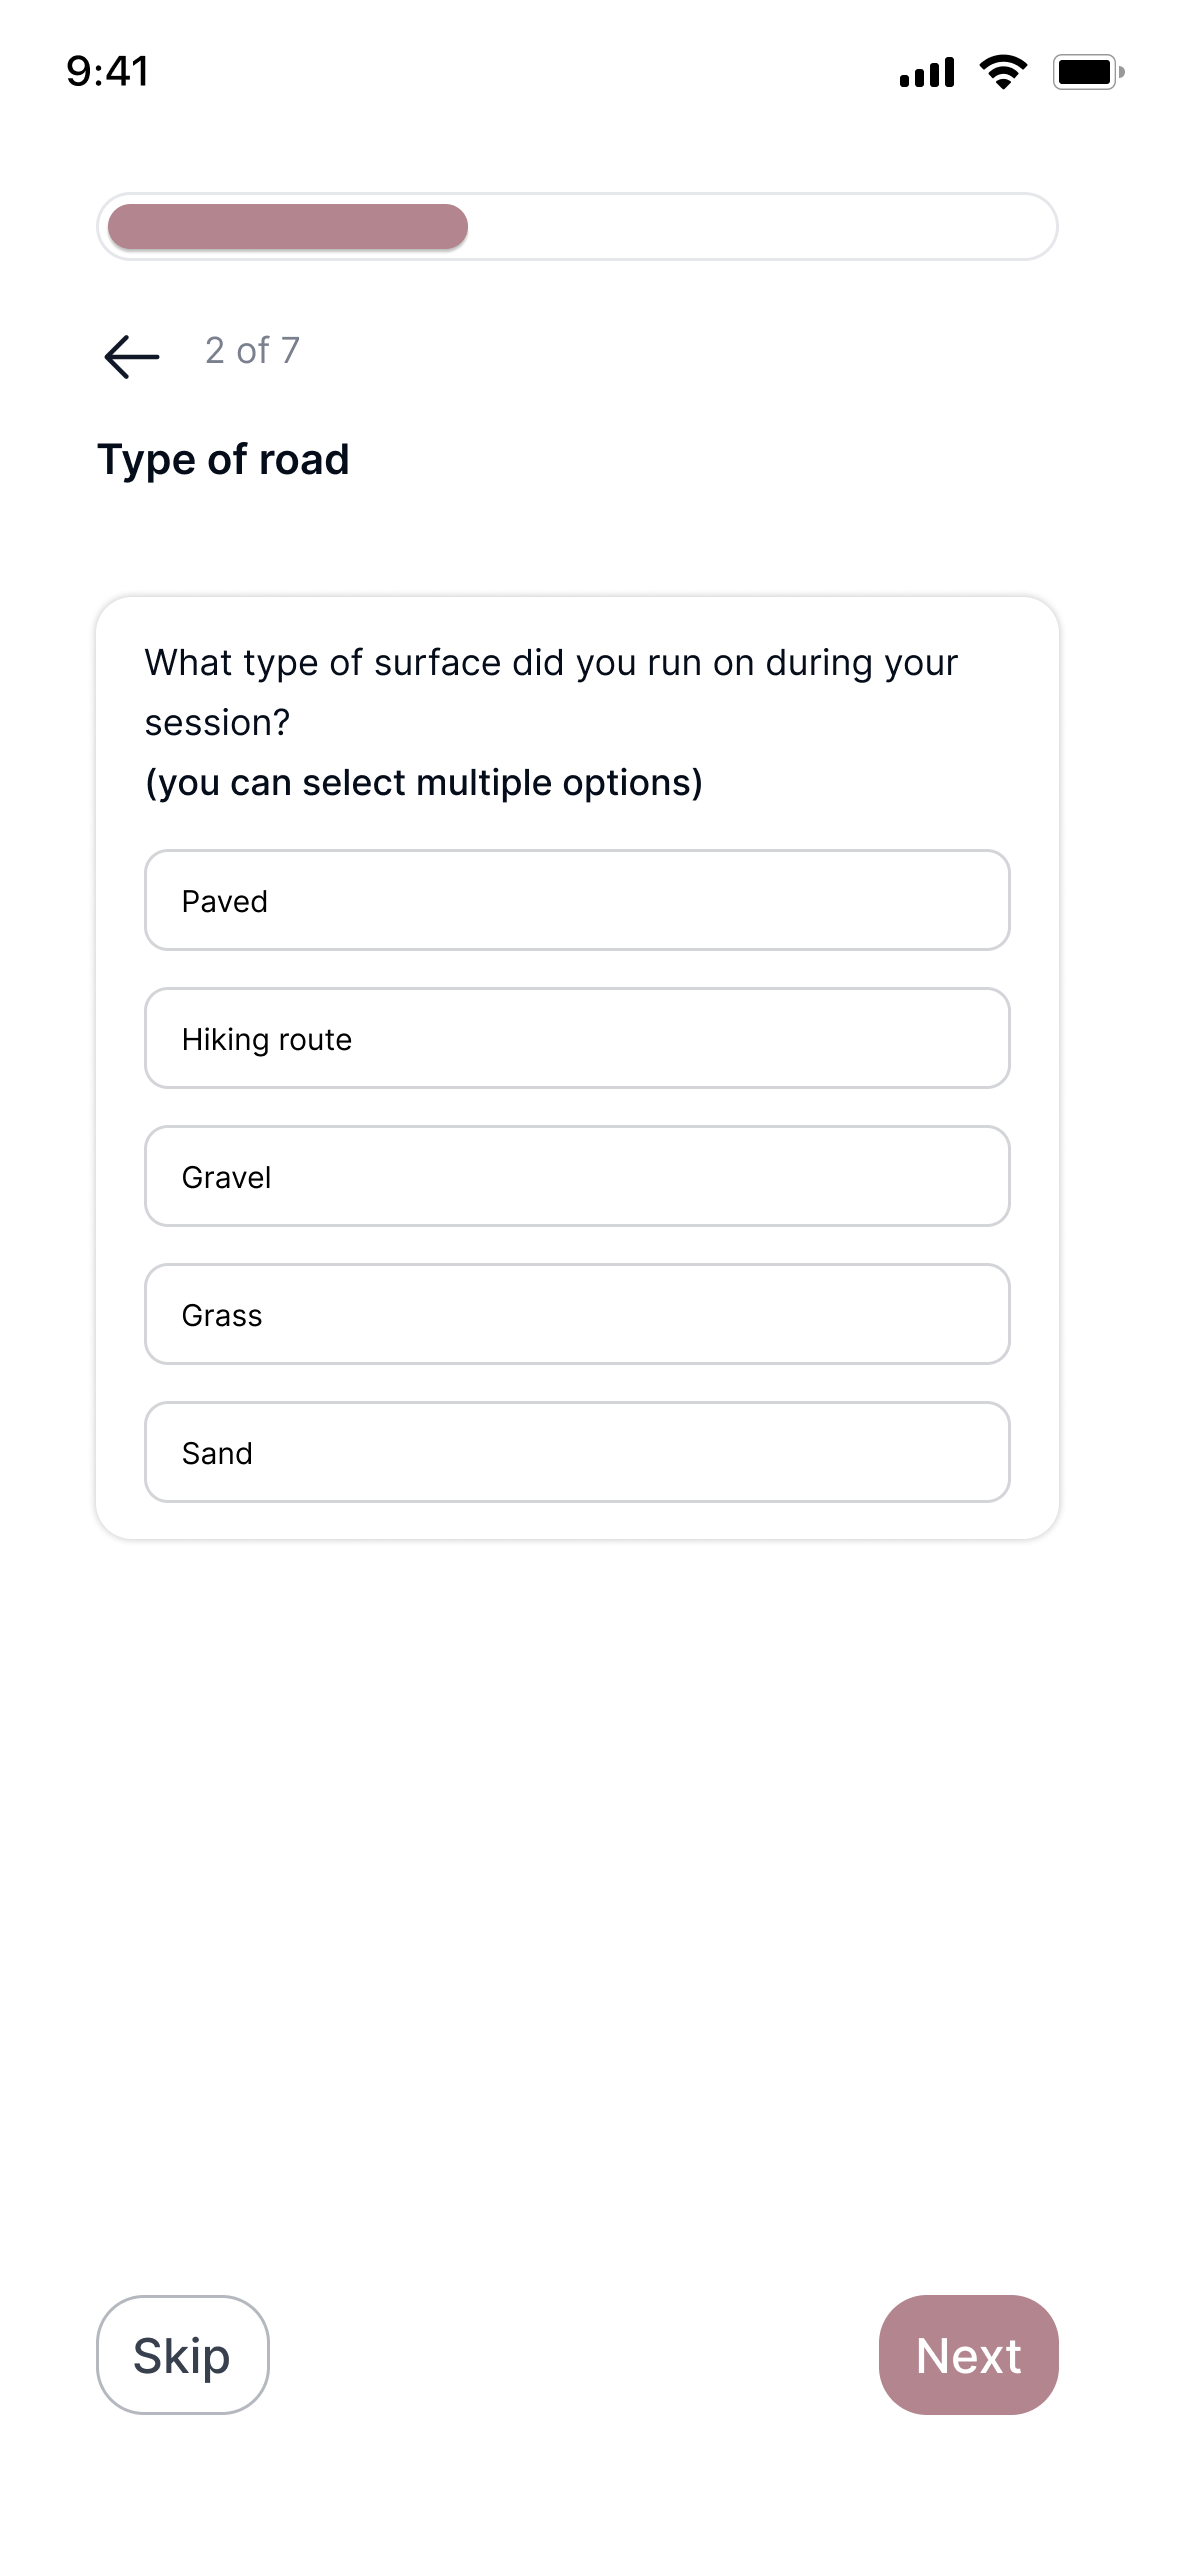Screen dimensions: 1179x2556
Task: Select the Sand surface option
Action: (577, 1452)
